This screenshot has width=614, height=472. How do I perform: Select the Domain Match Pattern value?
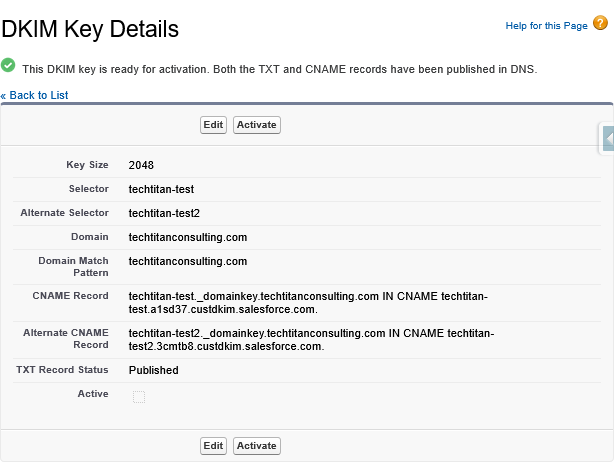click(188, 261)
